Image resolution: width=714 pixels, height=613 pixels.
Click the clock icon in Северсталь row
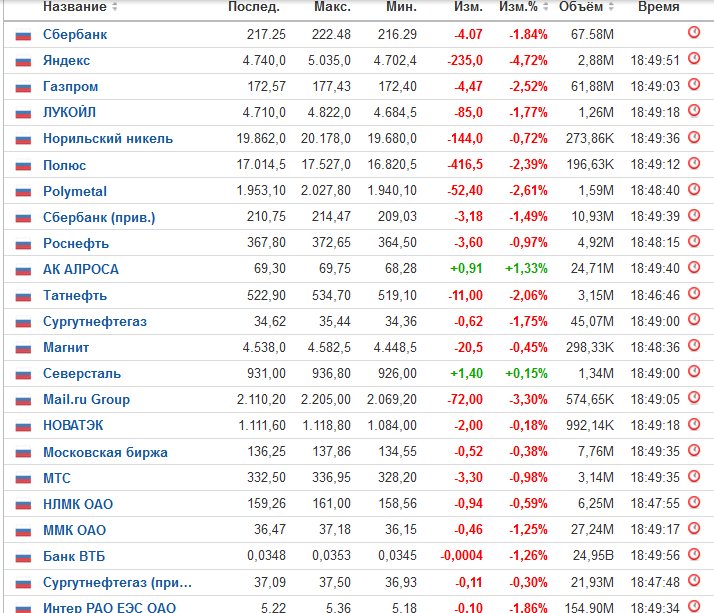(694, 371)
